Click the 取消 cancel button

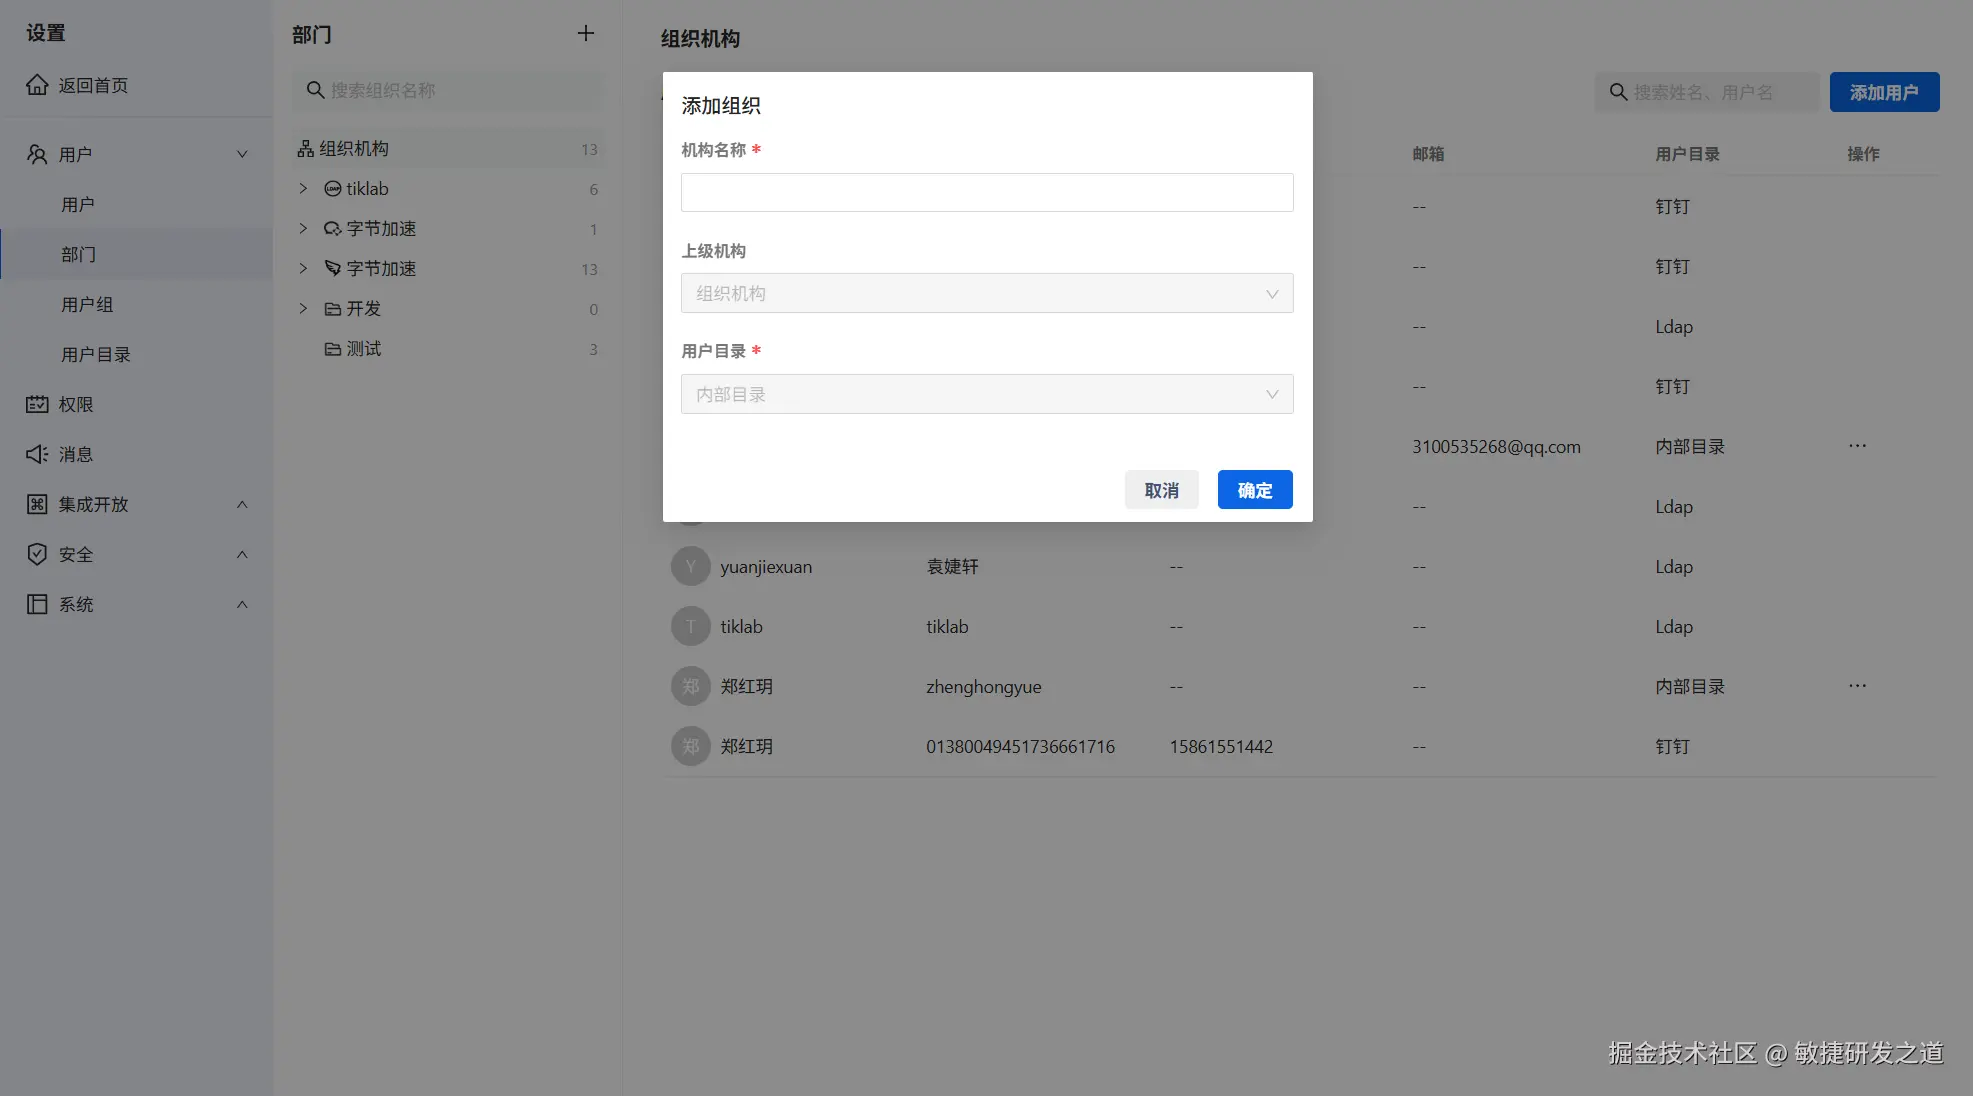coord(1161,490)
